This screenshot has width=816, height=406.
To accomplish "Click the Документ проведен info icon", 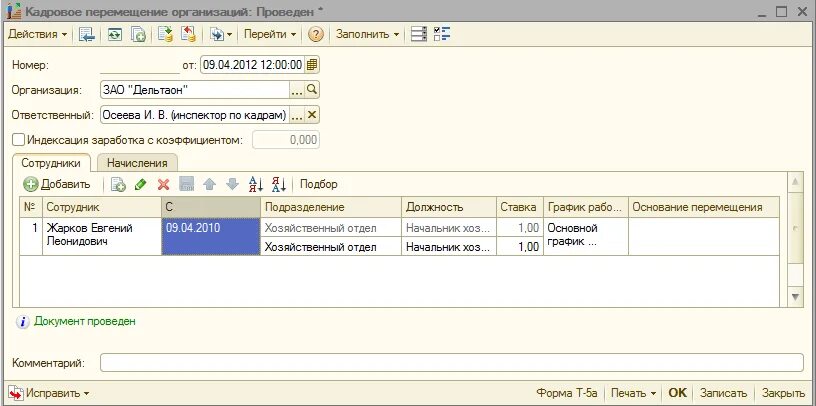I will pos(22,322).
